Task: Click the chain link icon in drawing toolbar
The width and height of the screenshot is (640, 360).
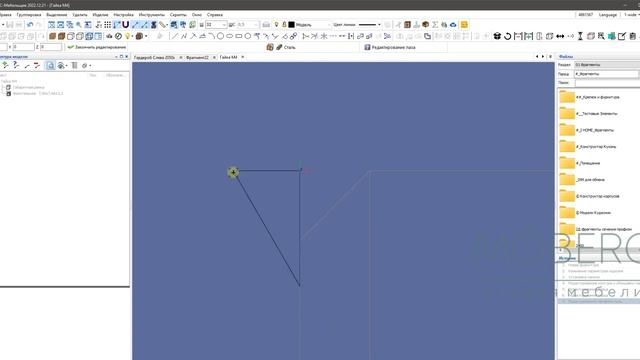Action: tap(293, 36)
